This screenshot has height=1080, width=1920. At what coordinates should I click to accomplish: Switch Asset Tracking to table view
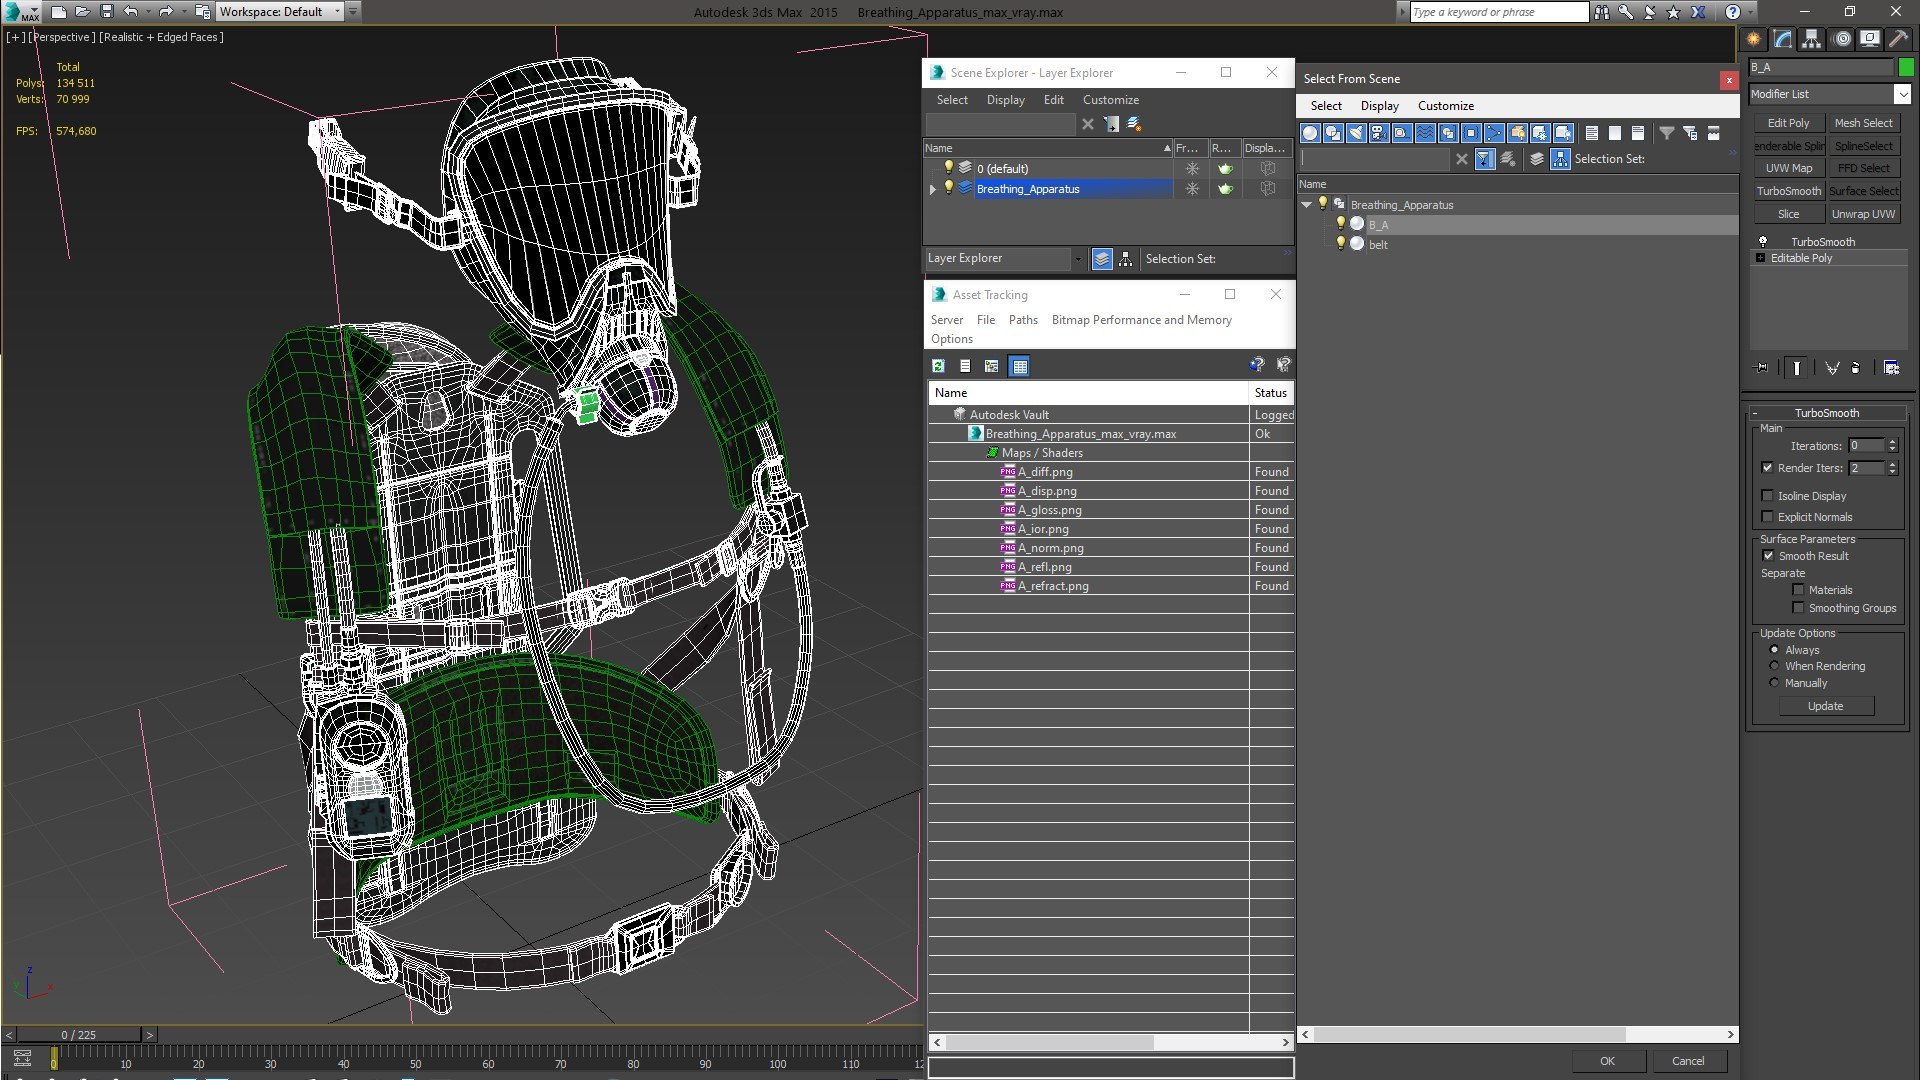[x=1019, y=366]
